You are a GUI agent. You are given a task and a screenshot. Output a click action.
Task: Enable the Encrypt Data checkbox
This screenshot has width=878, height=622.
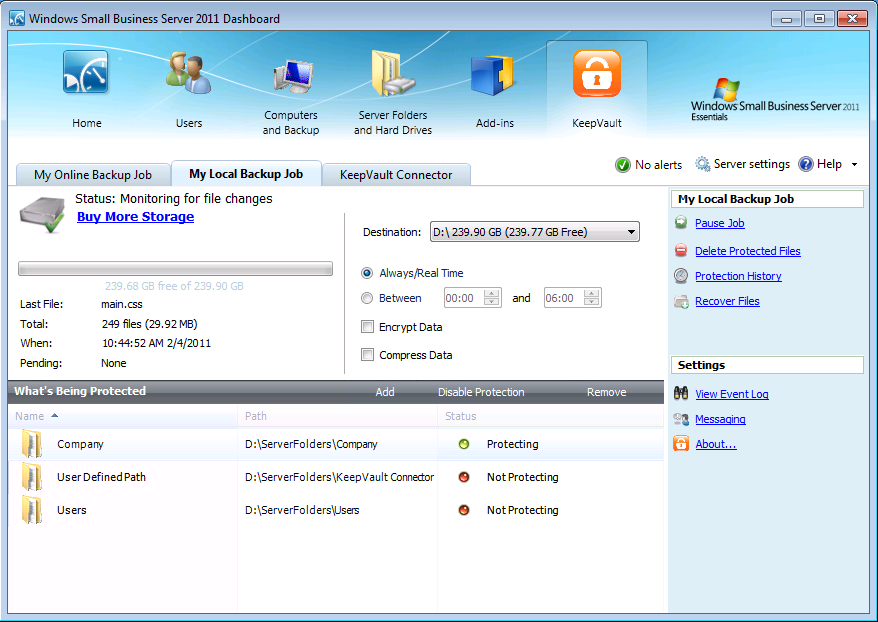[x=367, y=327]
